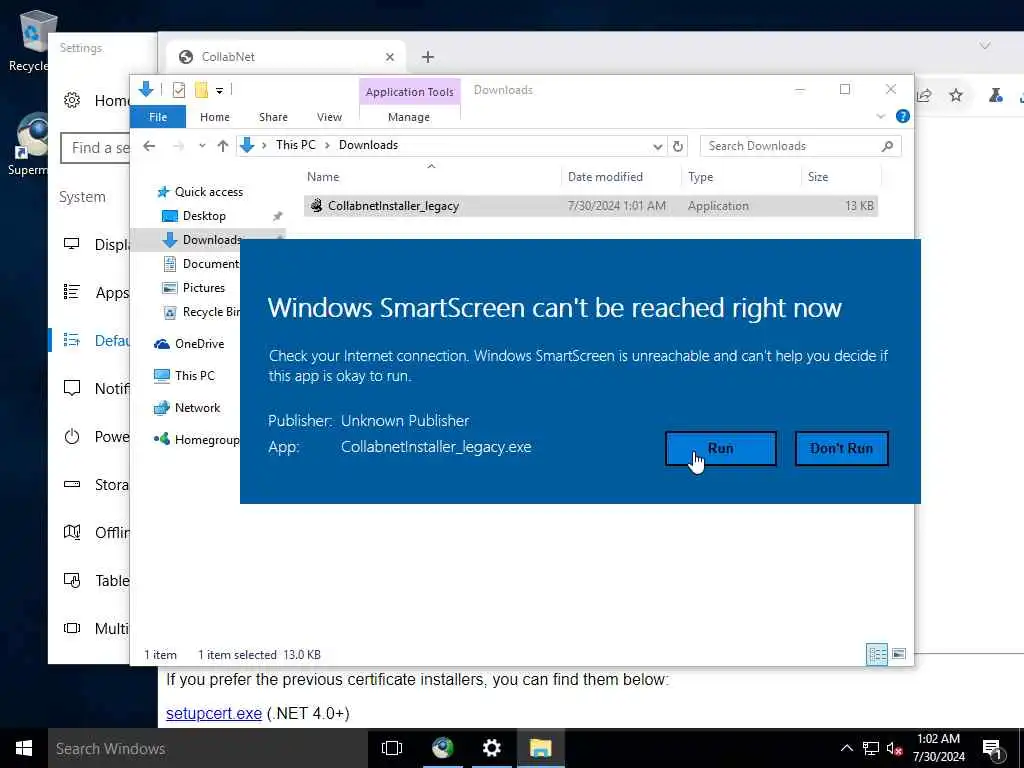The width and height of the screenshot is (1024, 768).
Task: Select the Application Tools contextual tab
Action: 409,91
